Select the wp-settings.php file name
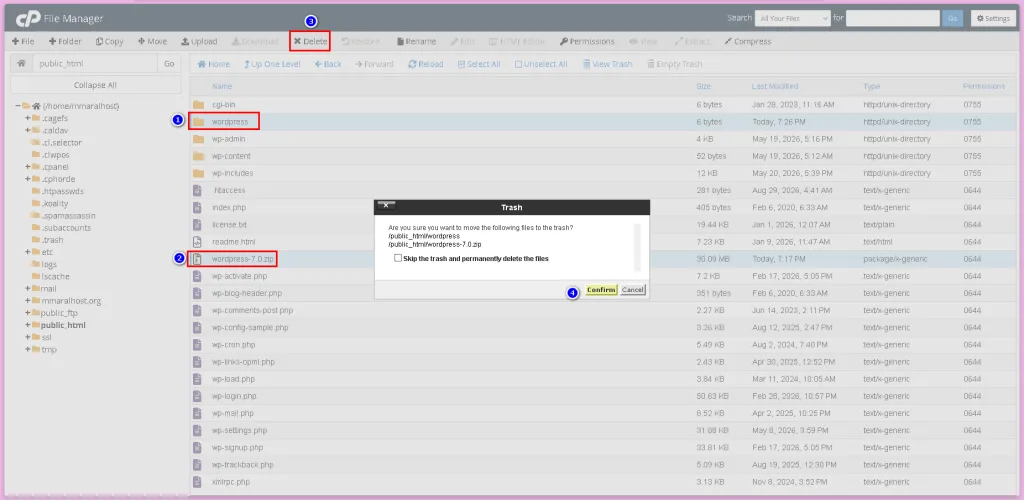 [240, 430]
